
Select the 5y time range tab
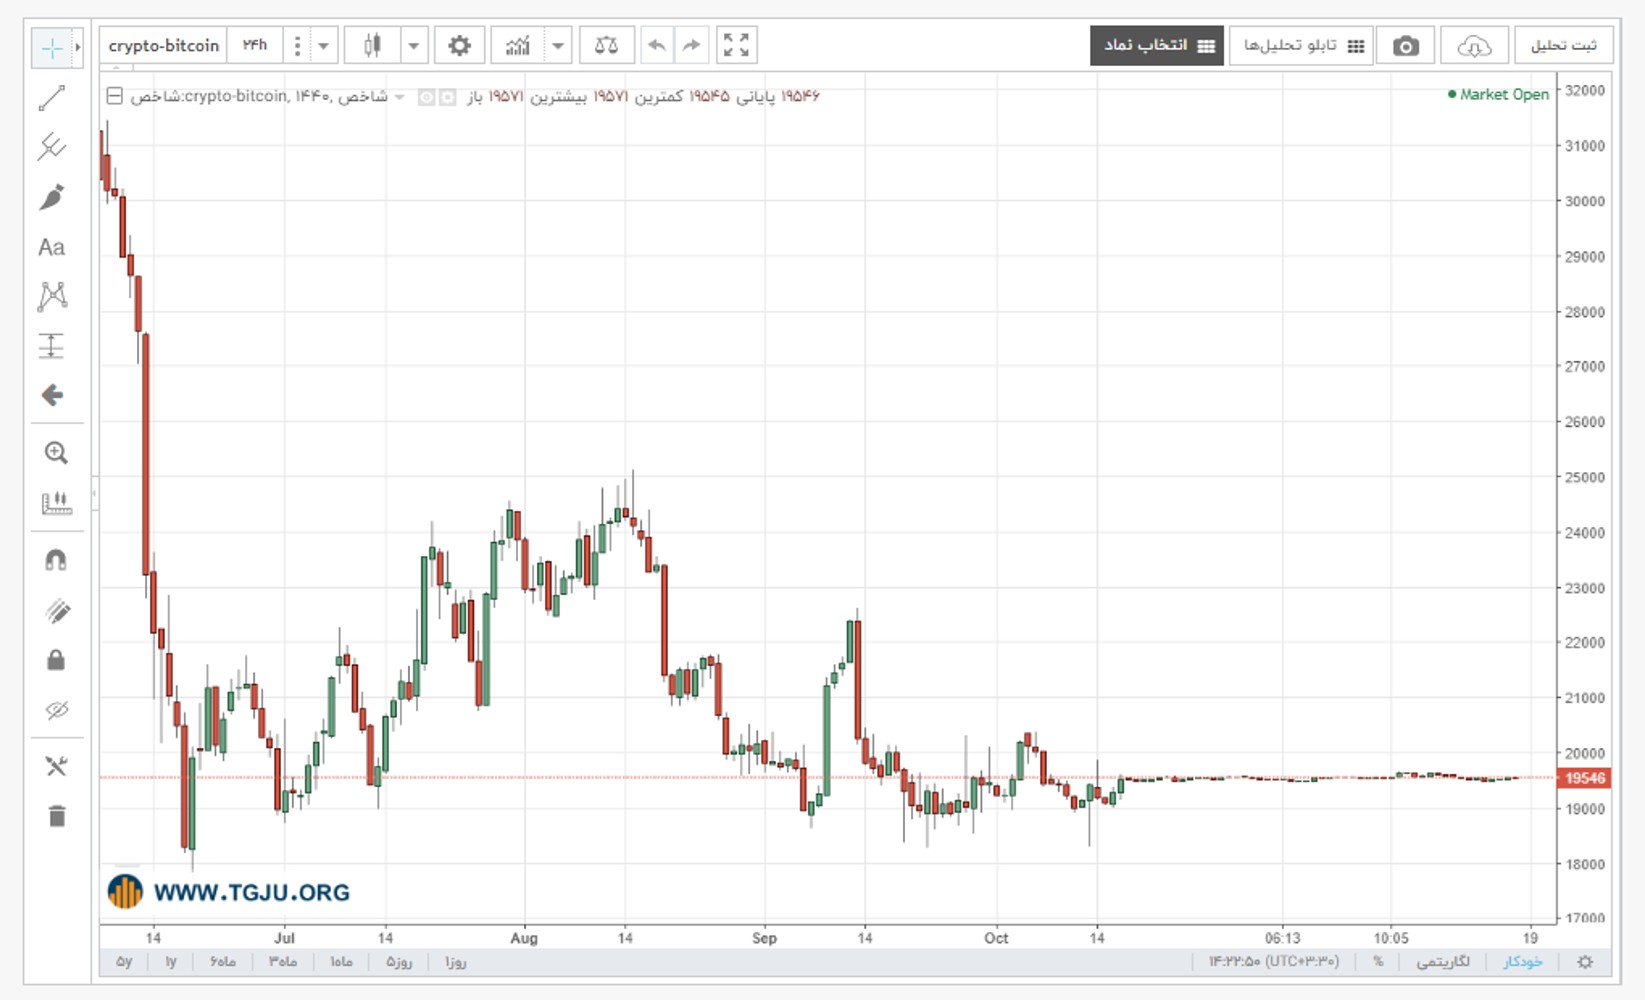coord(124,961)
